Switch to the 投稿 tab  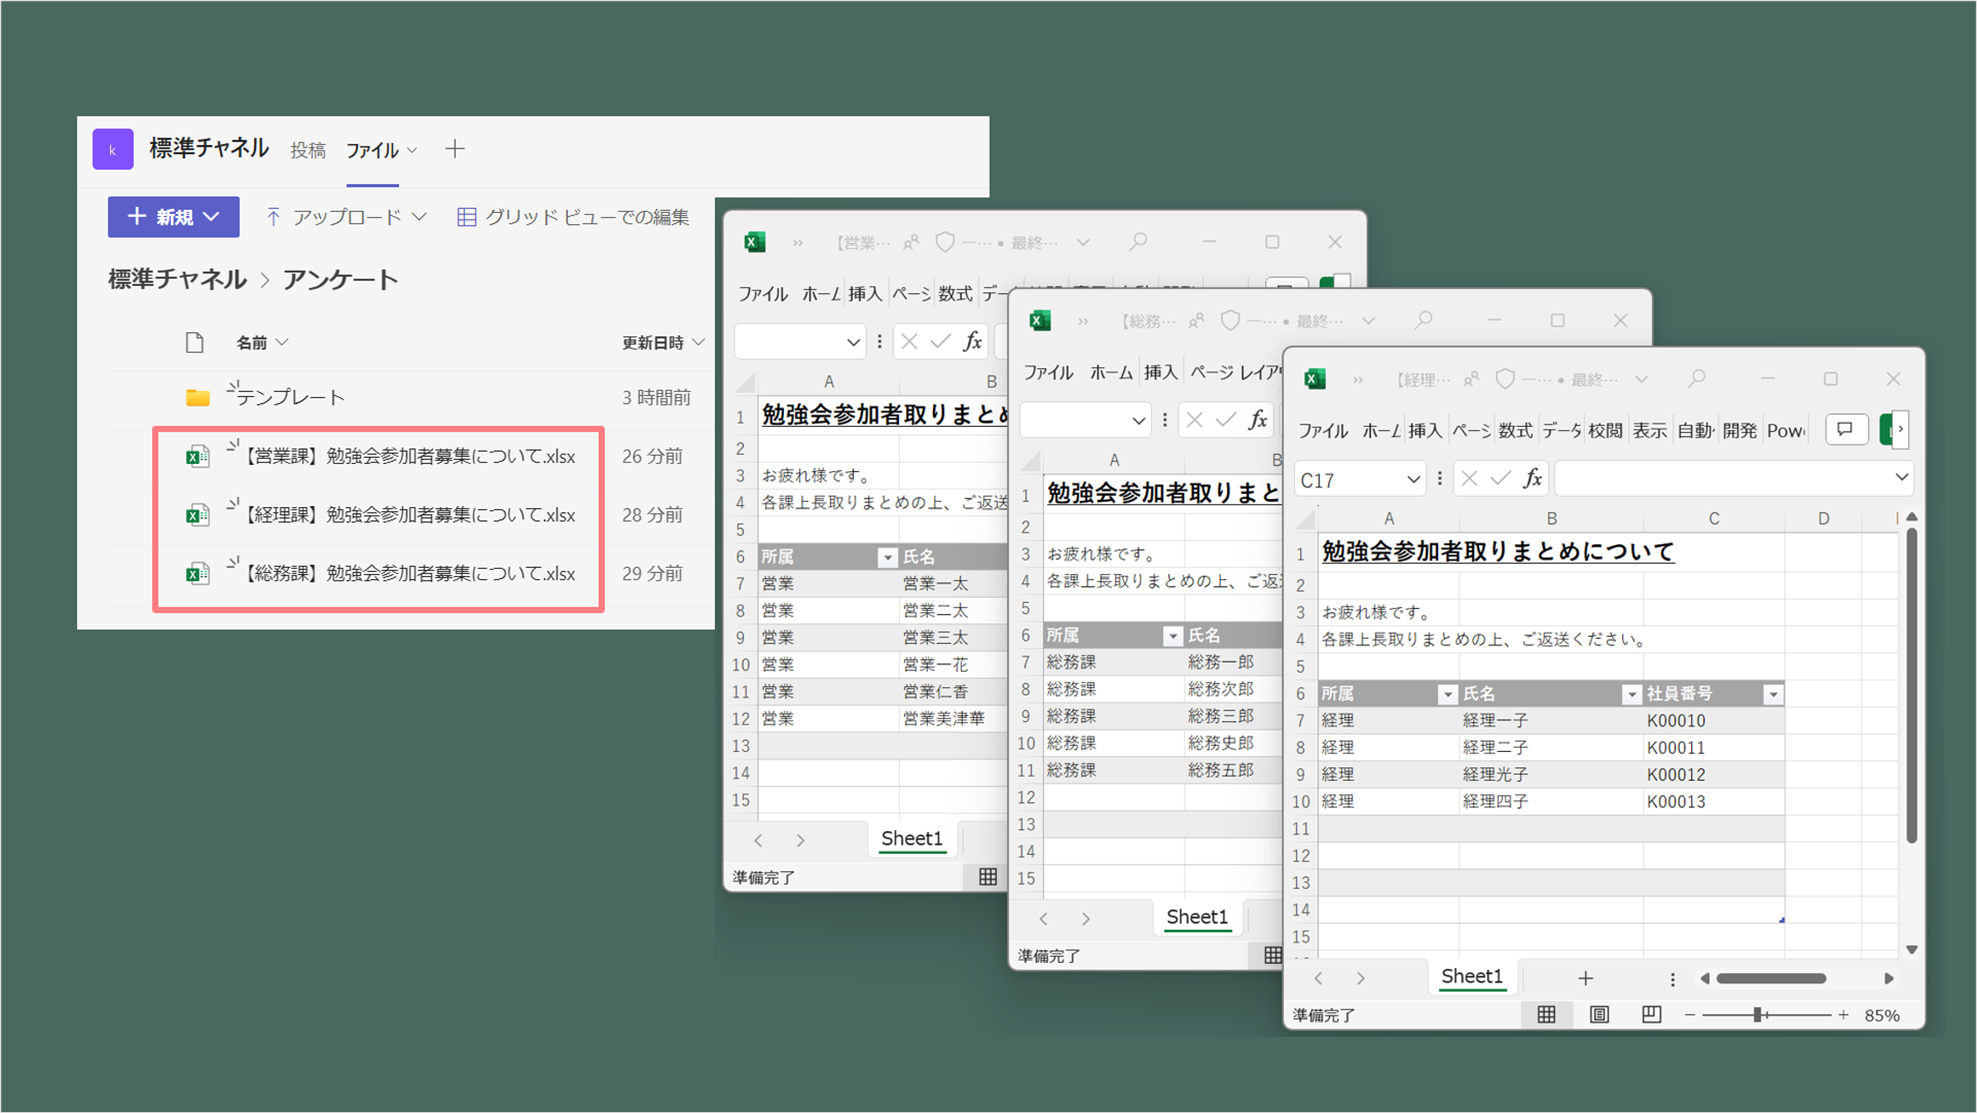[x=308, y=150]
